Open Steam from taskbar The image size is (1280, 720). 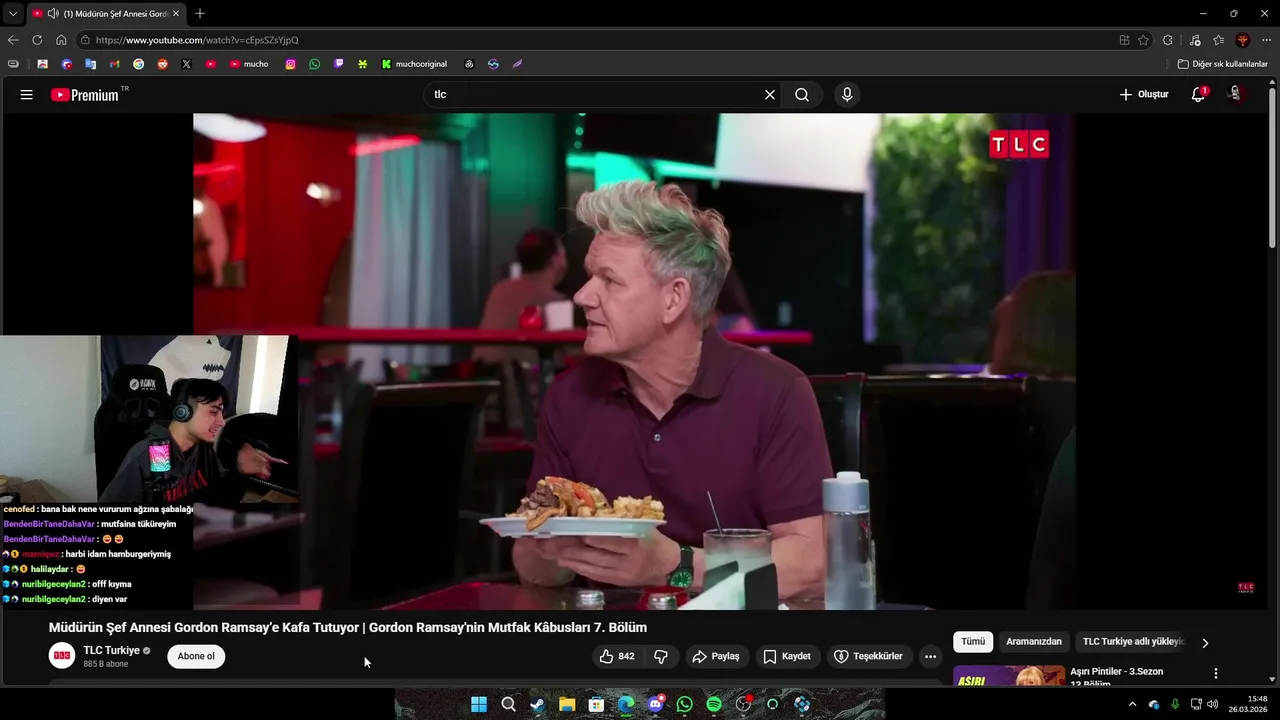coord(537,705)
